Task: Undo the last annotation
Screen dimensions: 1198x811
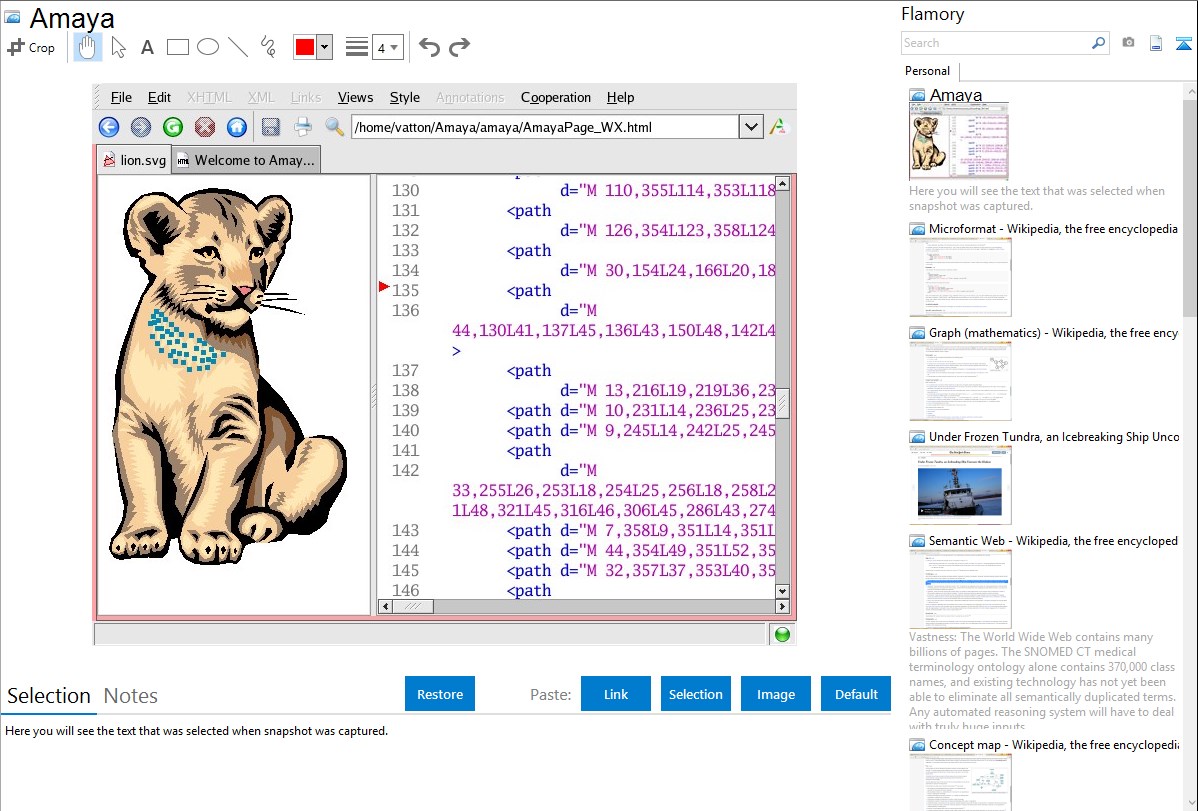Action: [429, 47]
